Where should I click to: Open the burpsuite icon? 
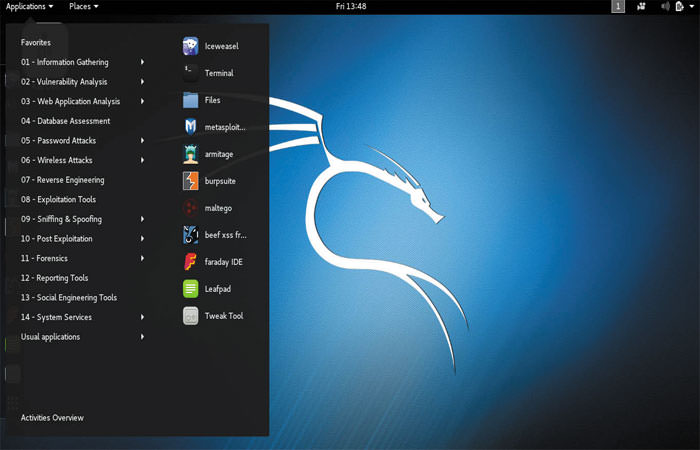[191, 181]
